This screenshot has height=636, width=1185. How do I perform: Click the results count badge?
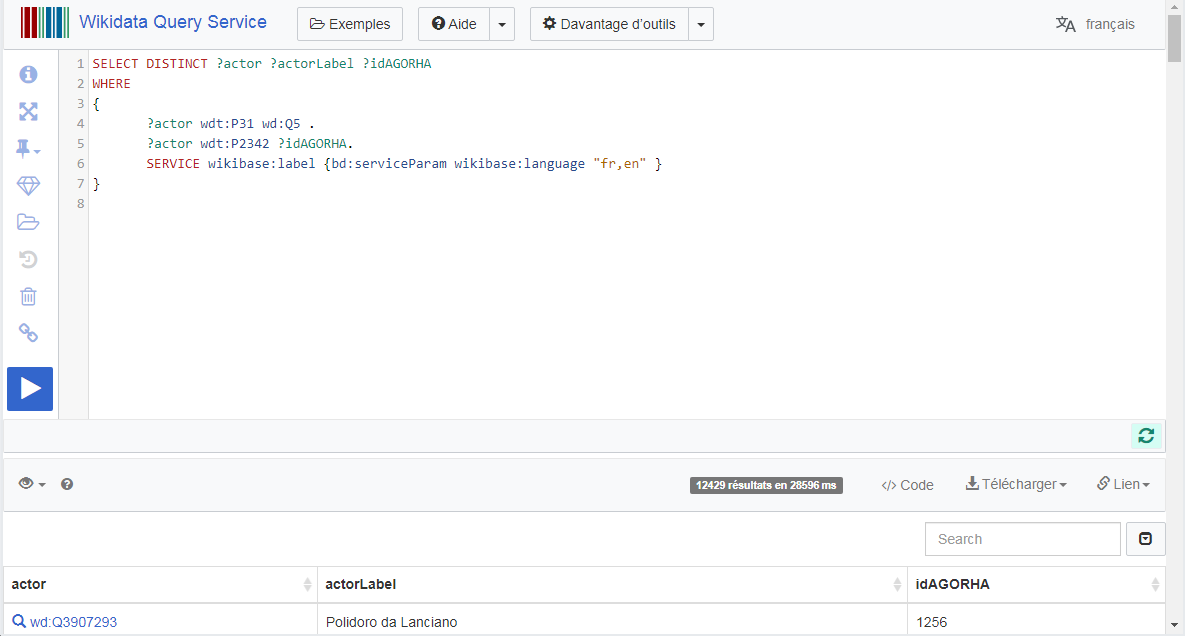click(766, 485)
